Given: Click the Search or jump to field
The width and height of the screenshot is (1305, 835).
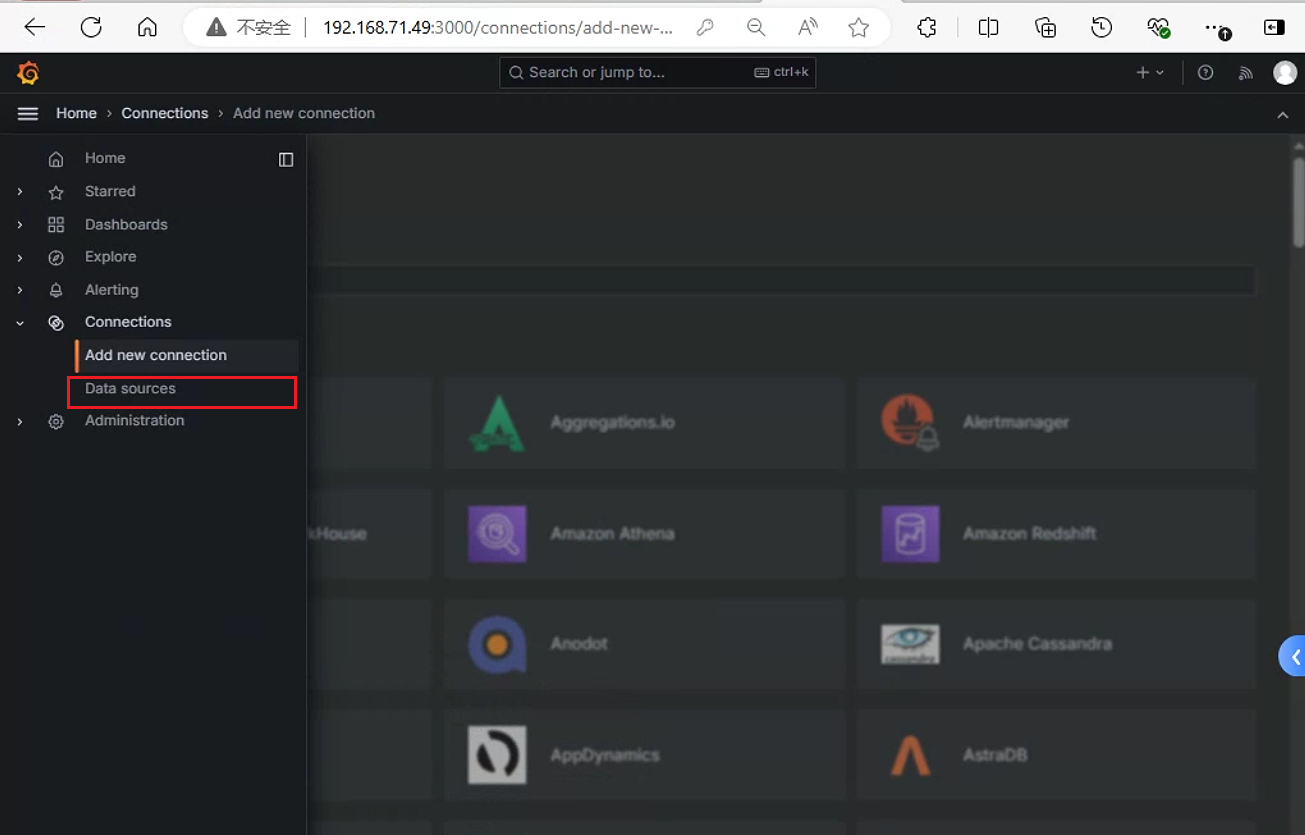Looking at the screenshot, I should click(x=657, y=72).
